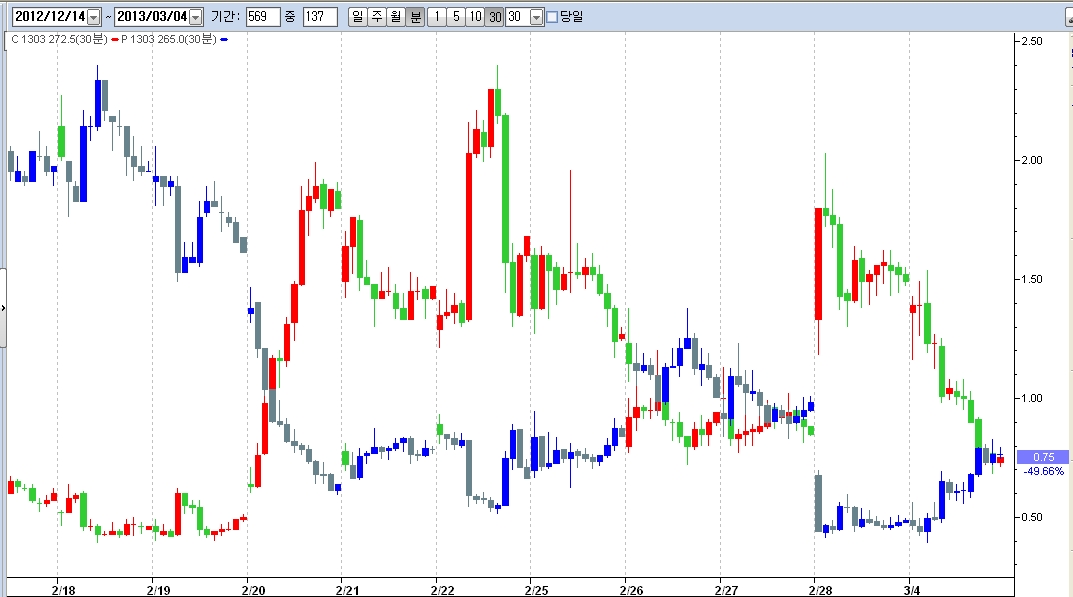Click the blue put series legend marker
The width and height of the screenshot is (1073, 597).
(x=224, y=39)
